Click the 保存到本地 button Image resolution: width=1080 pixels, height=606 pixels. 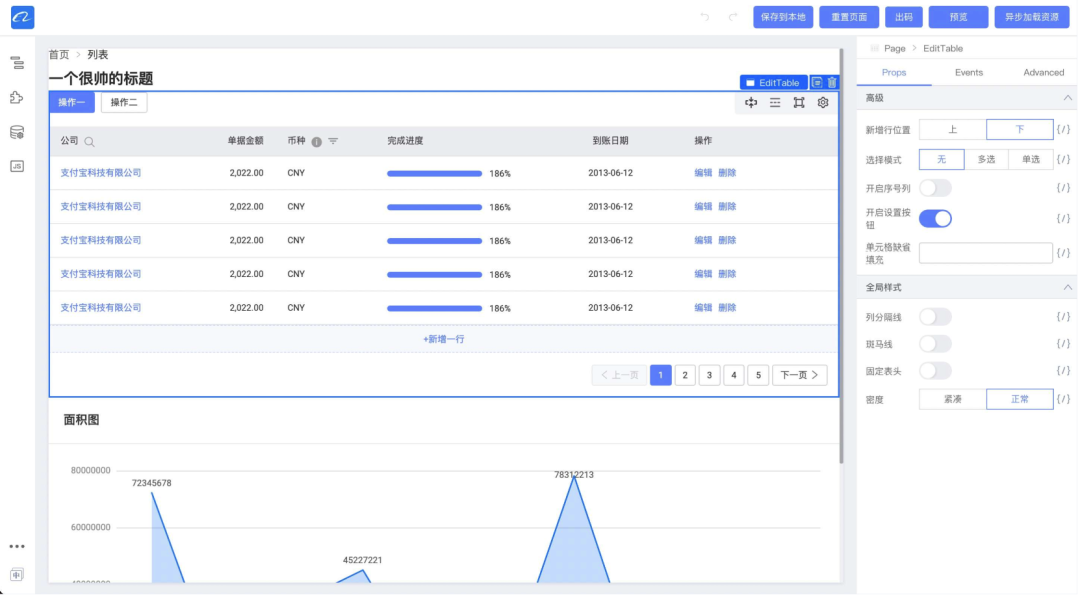pyautogui.click(x=783, y=17)
